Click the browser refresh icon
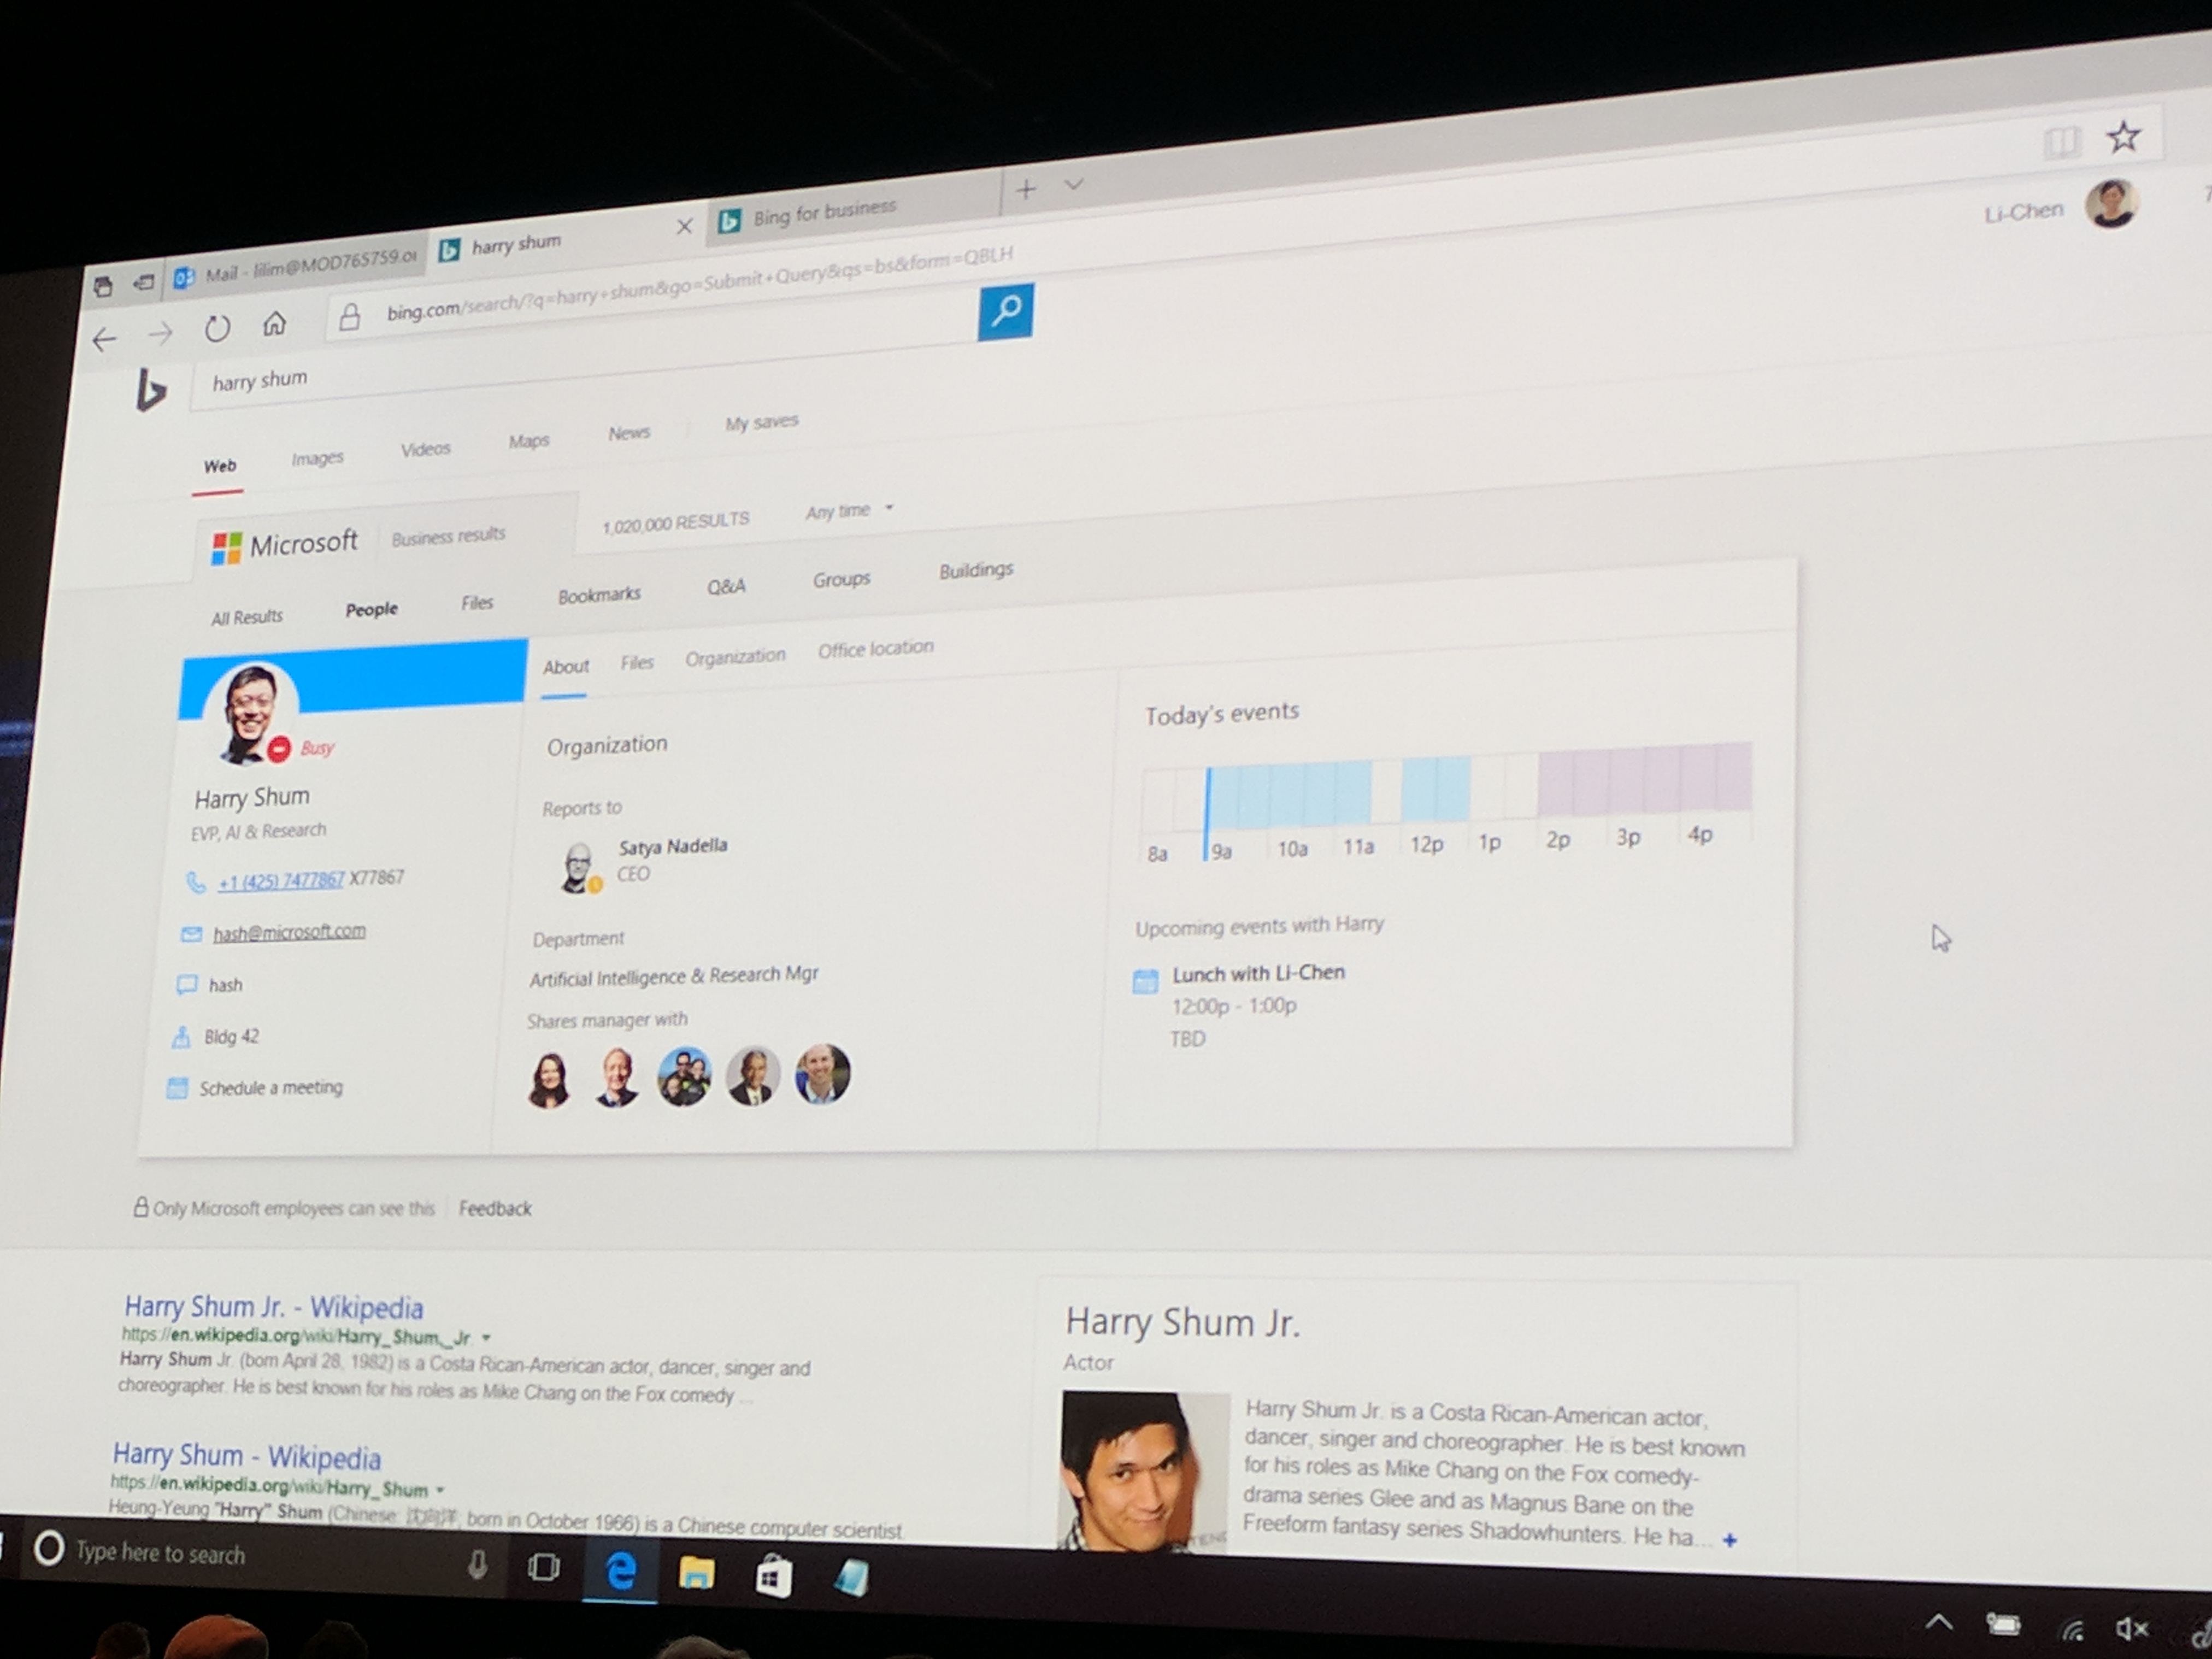The height and width of the screenshot is (1659, 2212). click(x=217, y=329)
